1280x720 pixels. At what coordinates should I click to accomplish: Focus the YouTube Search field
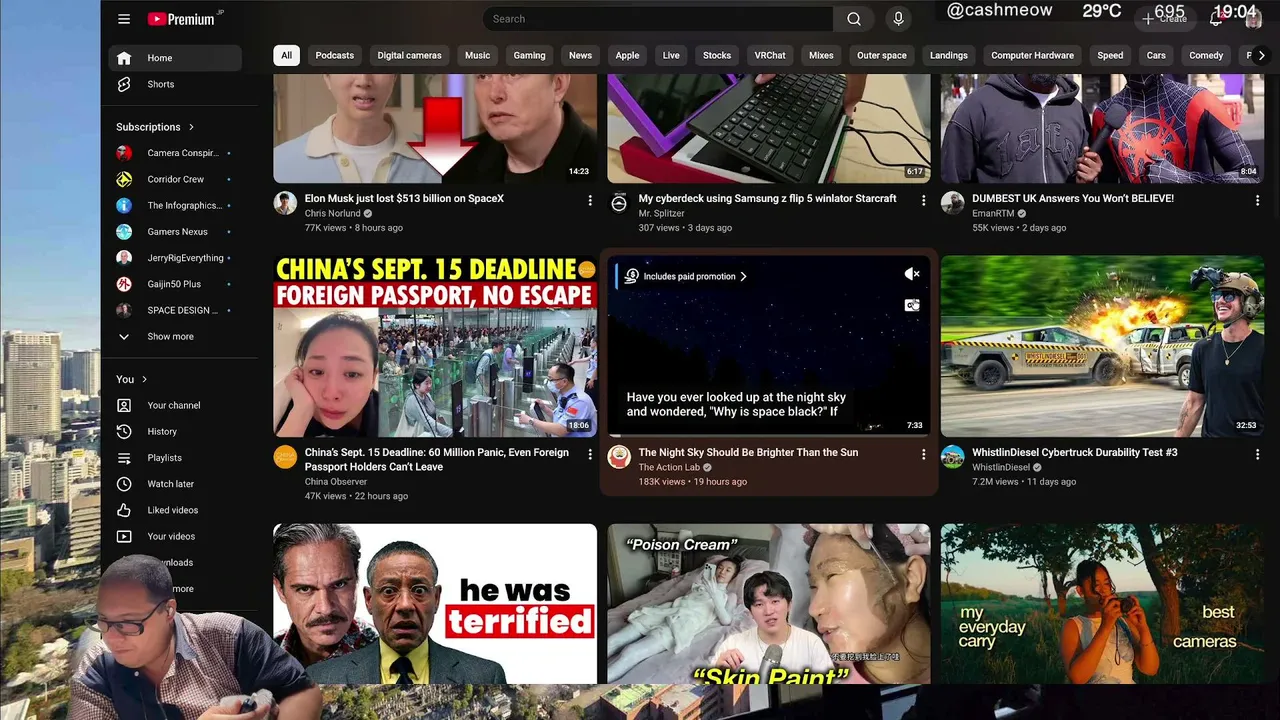pyautogui.click(x=658, y=19)
